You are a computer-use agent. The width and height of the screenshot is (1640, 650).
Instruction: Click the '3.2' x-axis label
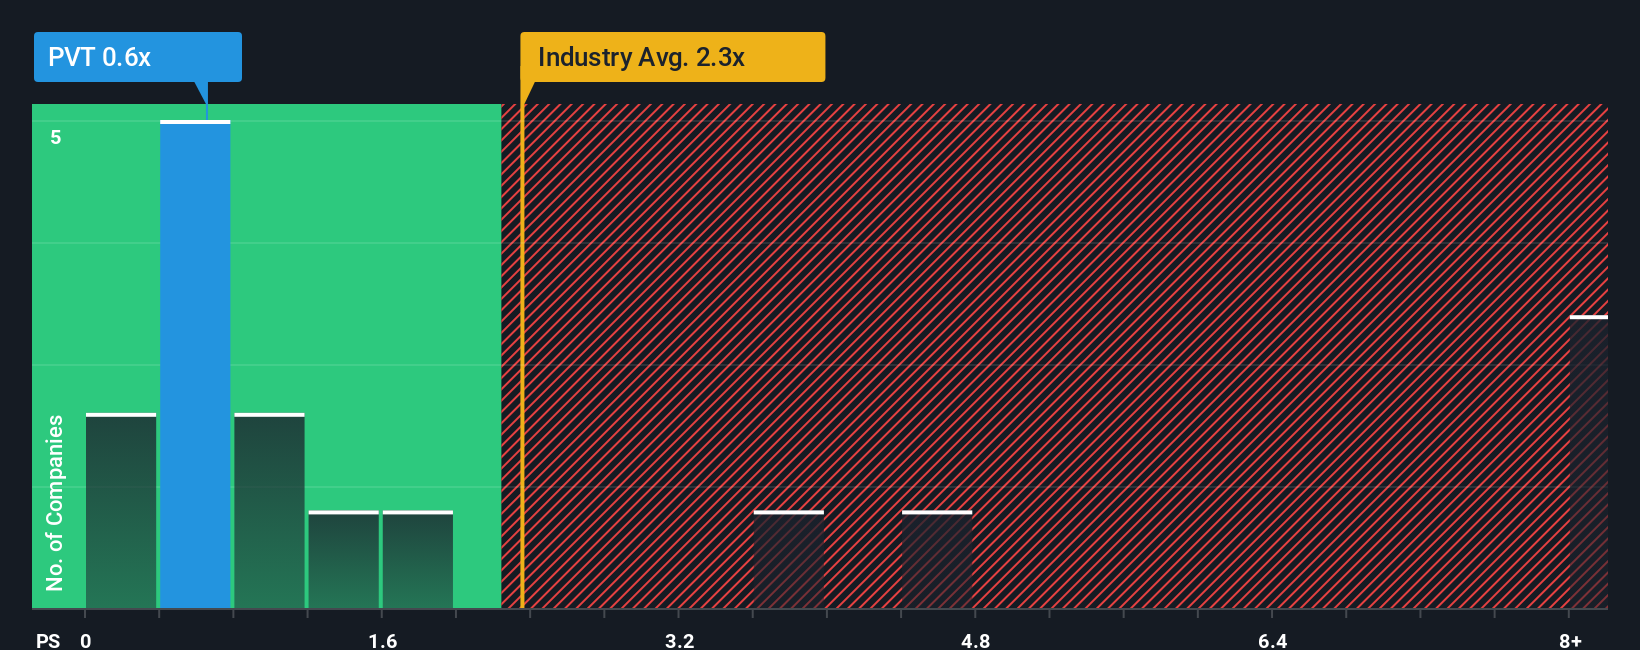[x=680, y=640]
